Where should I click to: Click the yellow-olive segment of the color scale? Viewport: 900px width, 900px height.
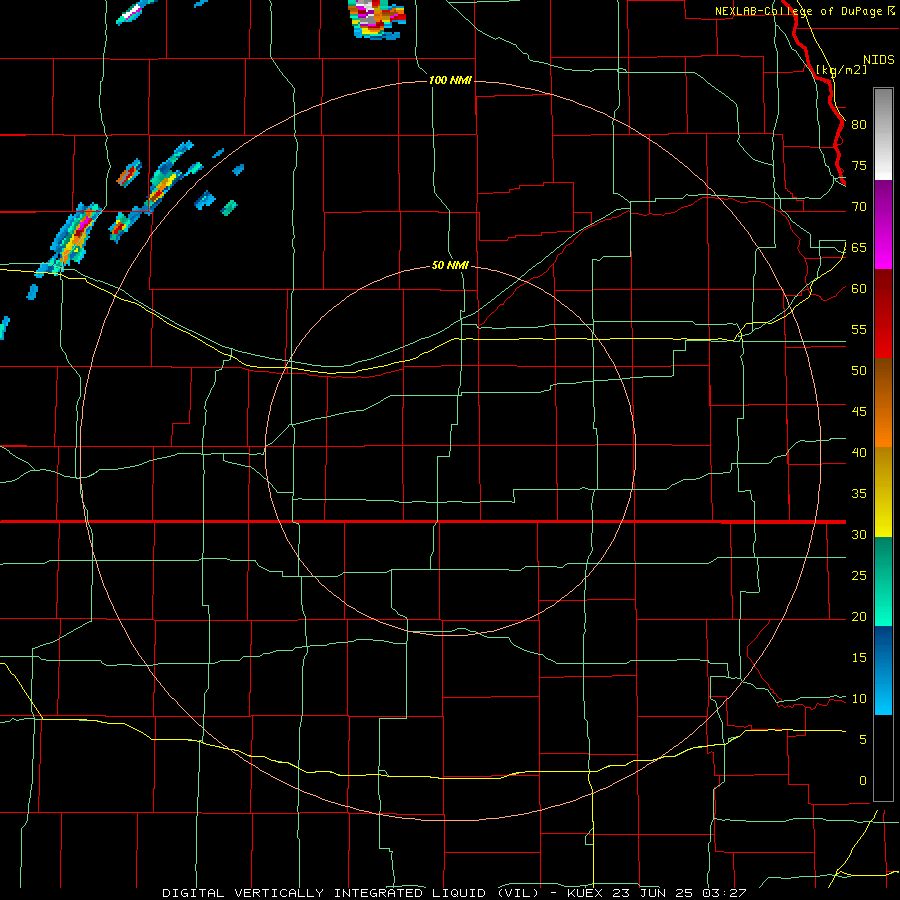tap(883, 492)
